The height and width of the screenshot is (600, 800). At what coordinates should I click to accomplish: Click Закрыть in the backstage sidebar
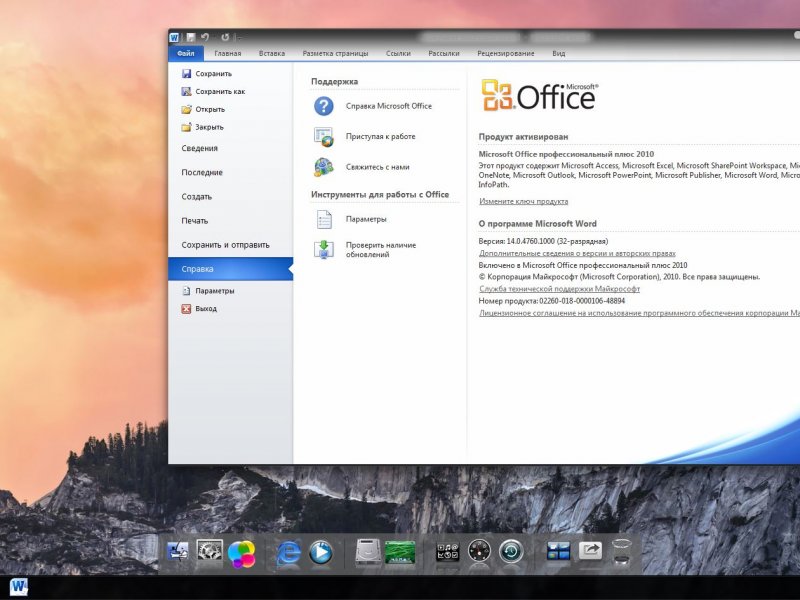point(202,127)
